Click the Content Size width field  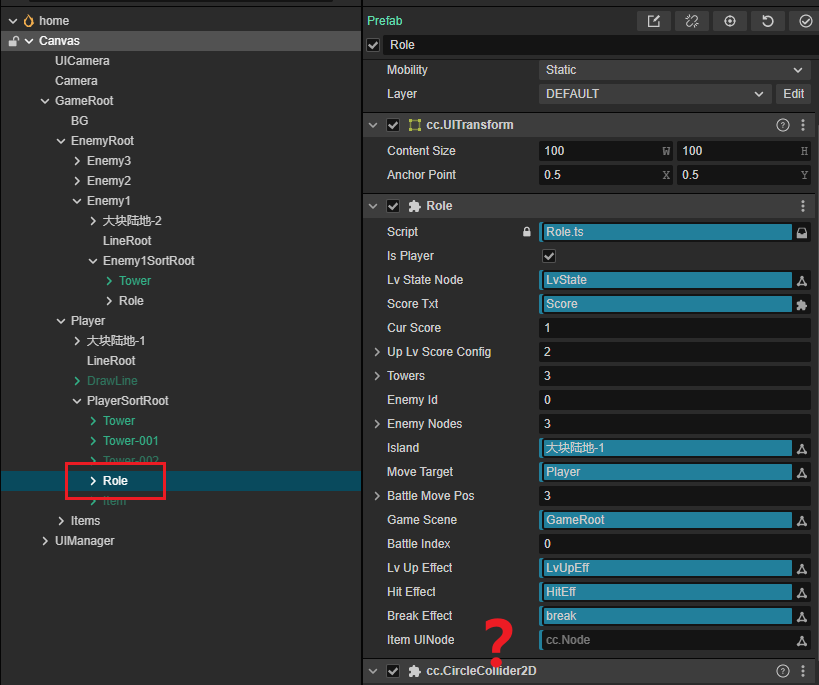[605, 151]
